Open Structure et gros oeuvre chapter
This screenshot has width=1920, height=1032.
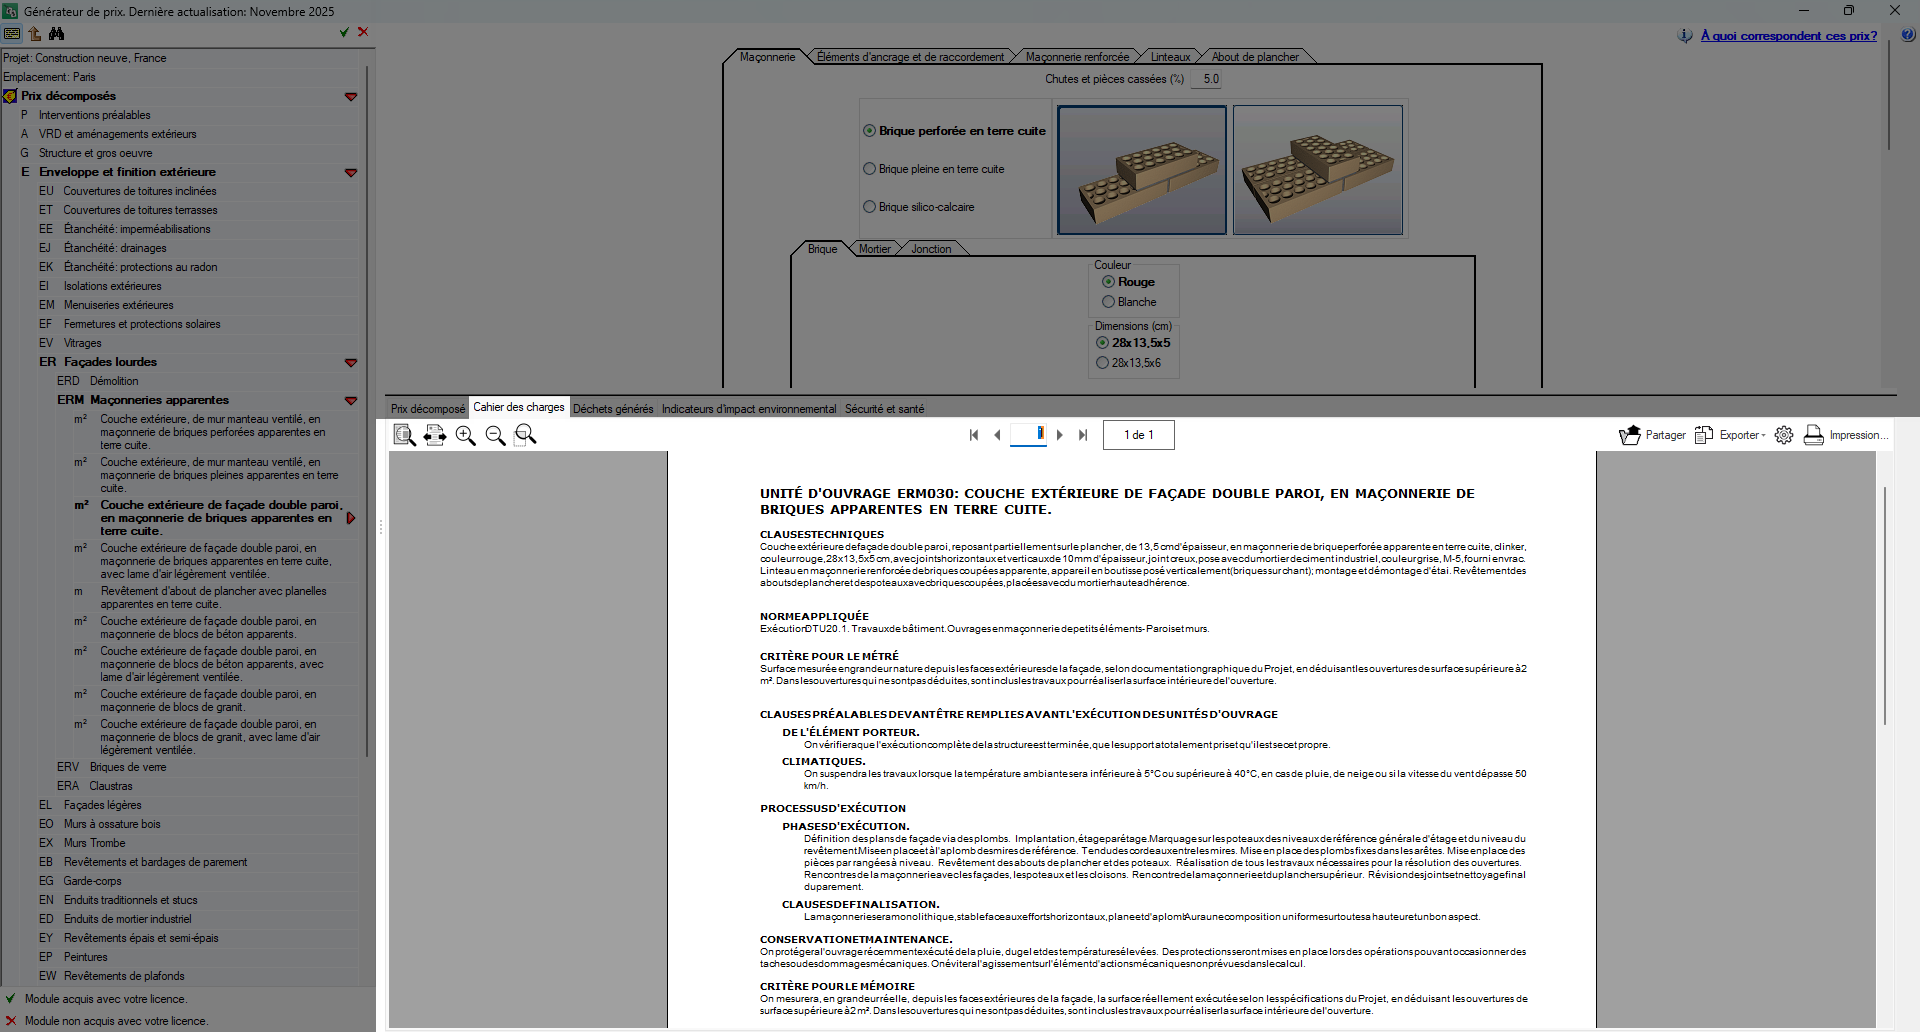[x=95, y=153]
